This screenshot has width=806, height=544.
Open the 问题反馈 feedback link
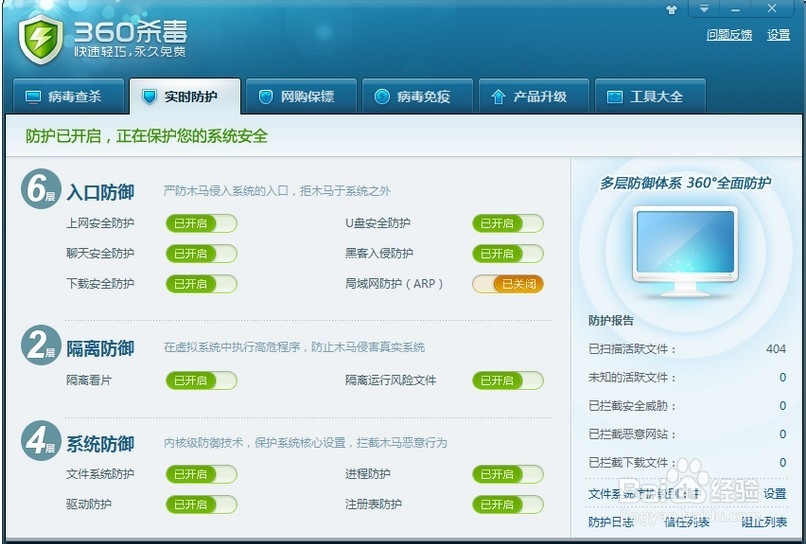point(729,35)
